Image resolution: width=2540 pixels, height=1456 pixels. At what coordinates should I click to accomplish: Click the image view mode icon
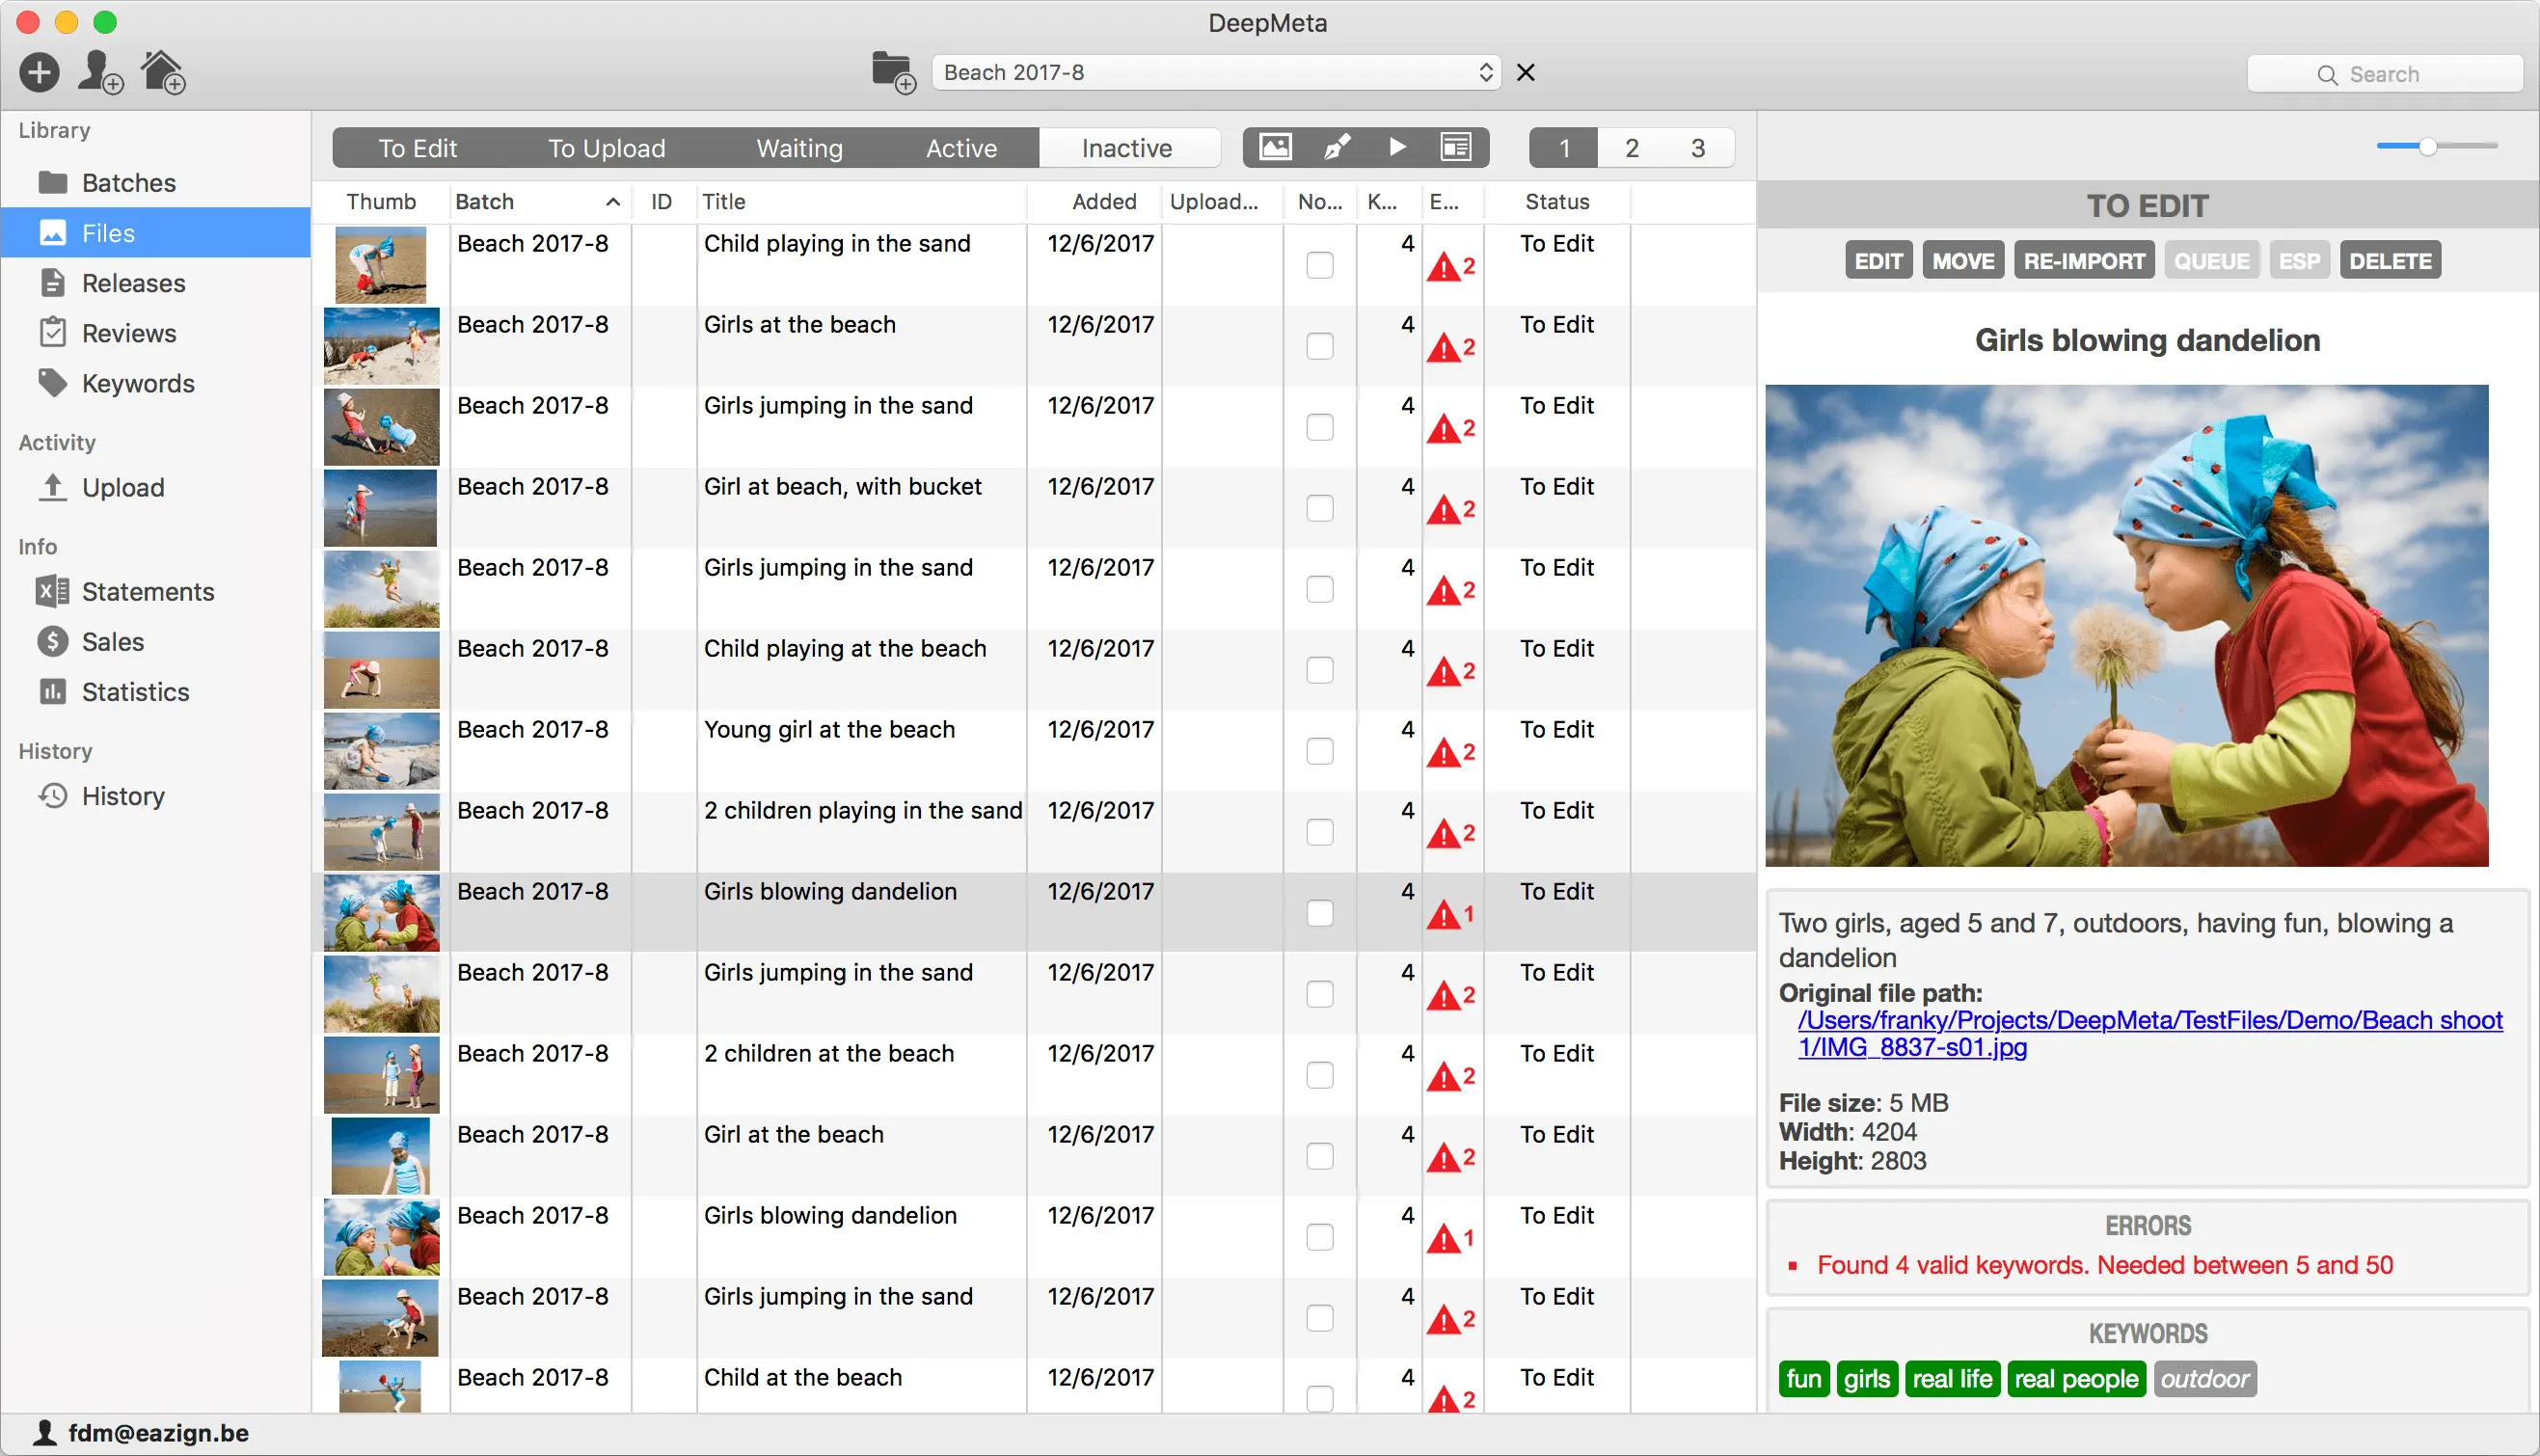click(1274, 147)
